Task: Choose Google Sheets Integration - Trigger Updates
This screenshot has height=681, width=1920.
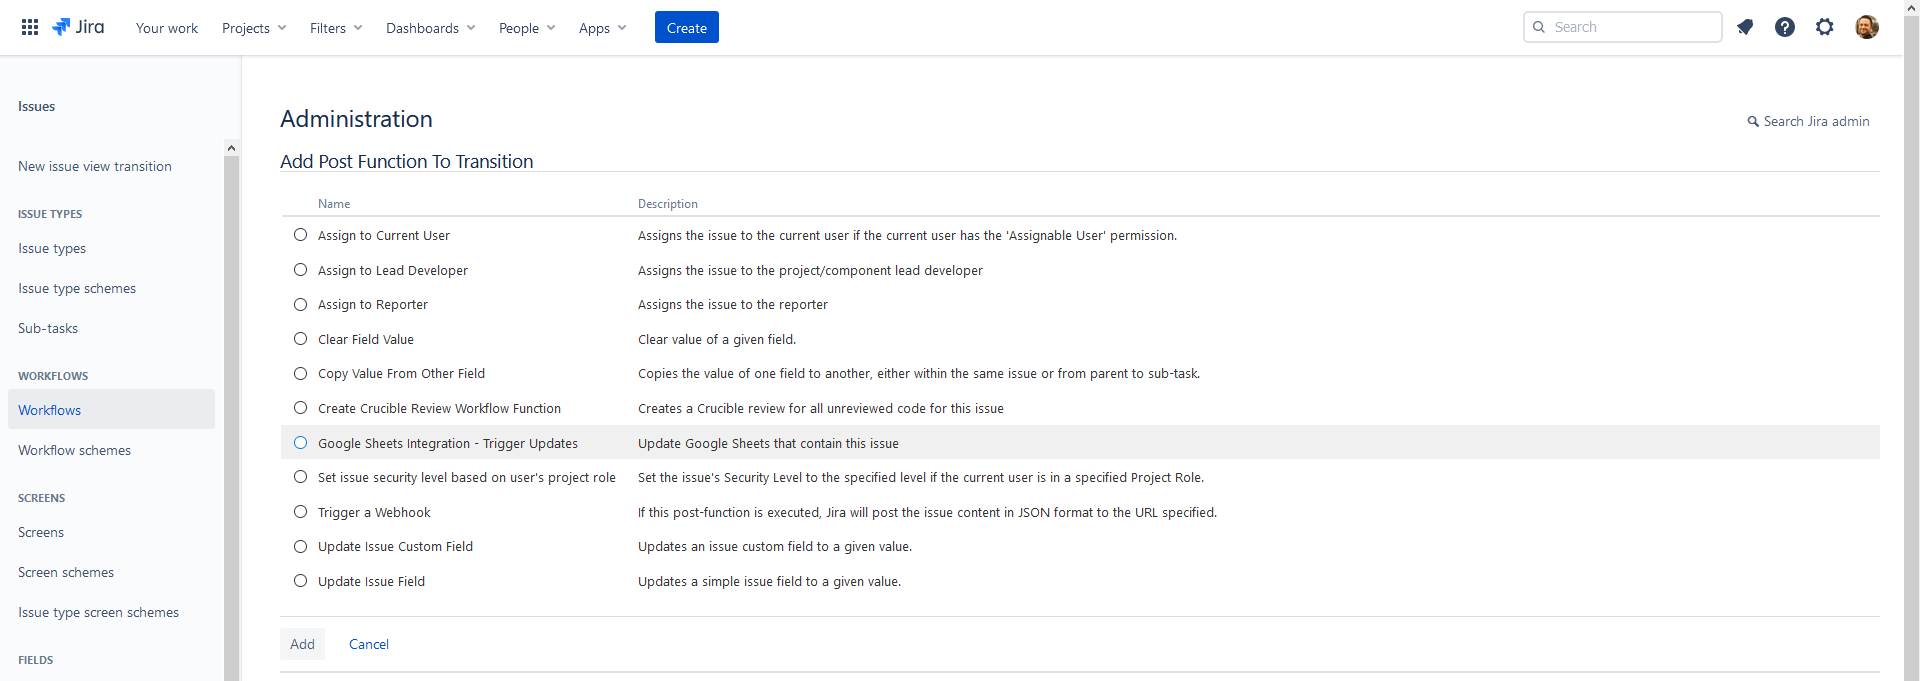Action: 300,443
